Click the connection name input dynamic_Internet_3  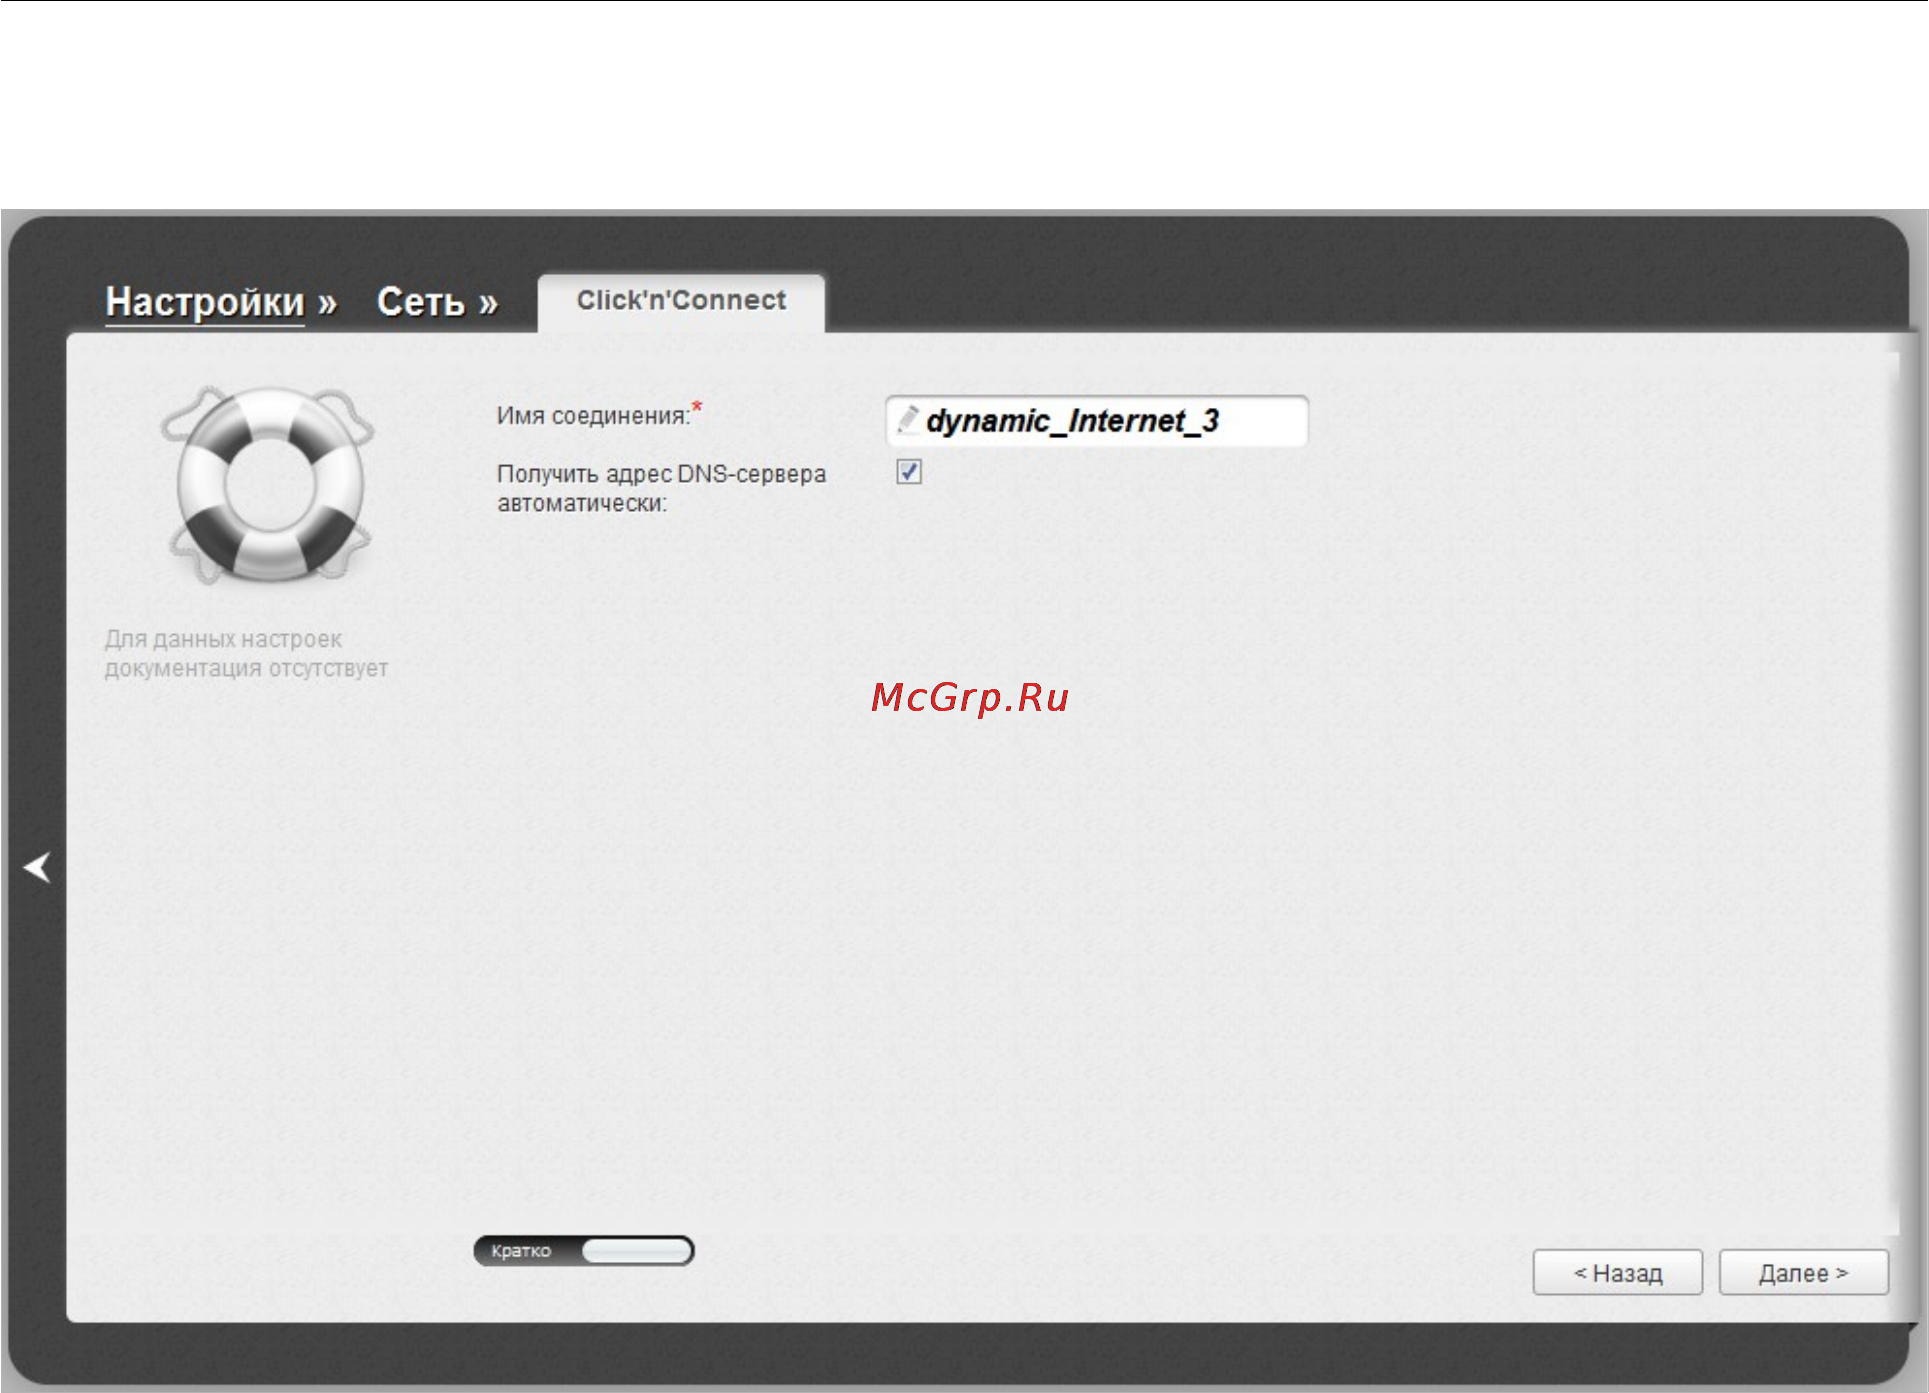[1097, 421]
